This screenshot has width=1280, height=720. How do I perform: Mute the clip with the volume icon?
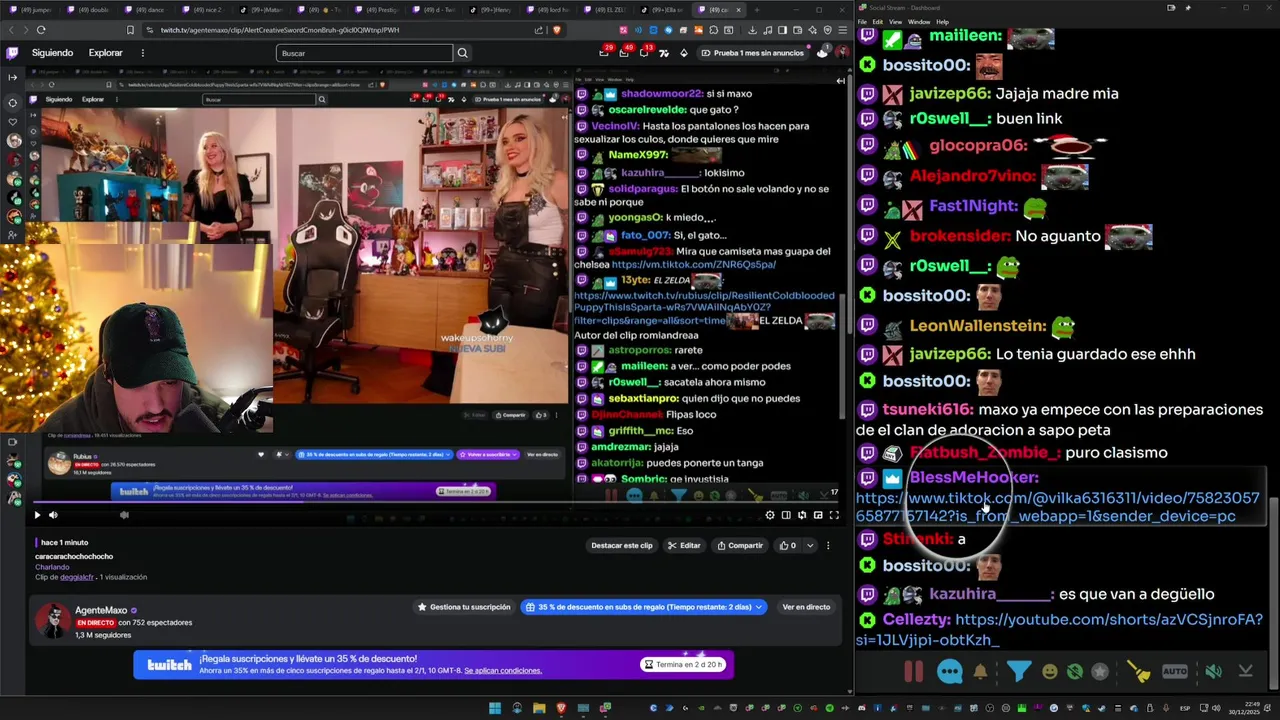(53, 515)
